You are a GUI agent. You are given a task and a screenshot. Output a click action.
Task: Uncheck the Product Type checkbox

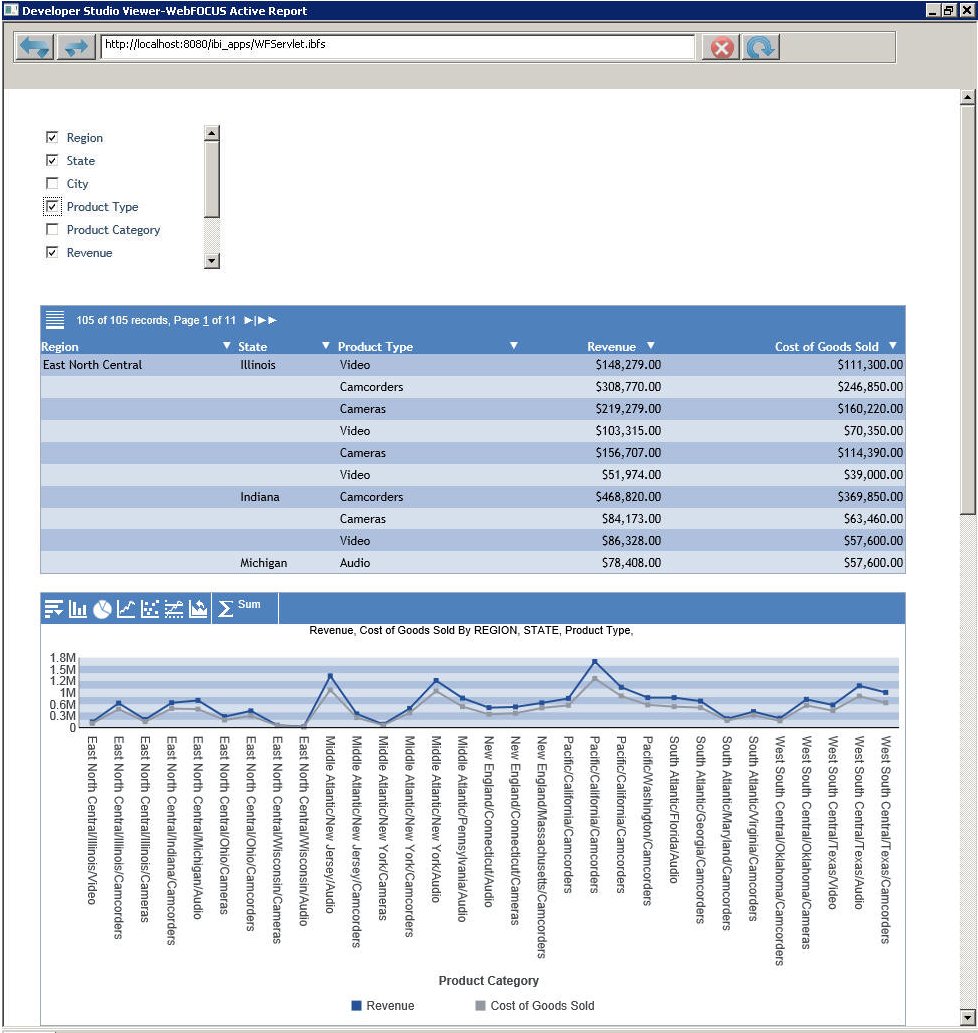pos(52,206)
